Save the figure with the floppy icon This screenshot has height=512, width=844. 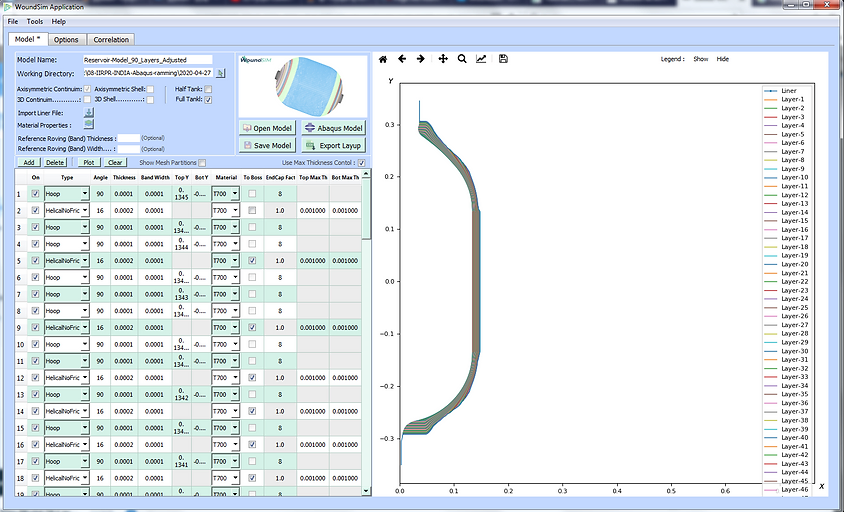click(503, 59)
